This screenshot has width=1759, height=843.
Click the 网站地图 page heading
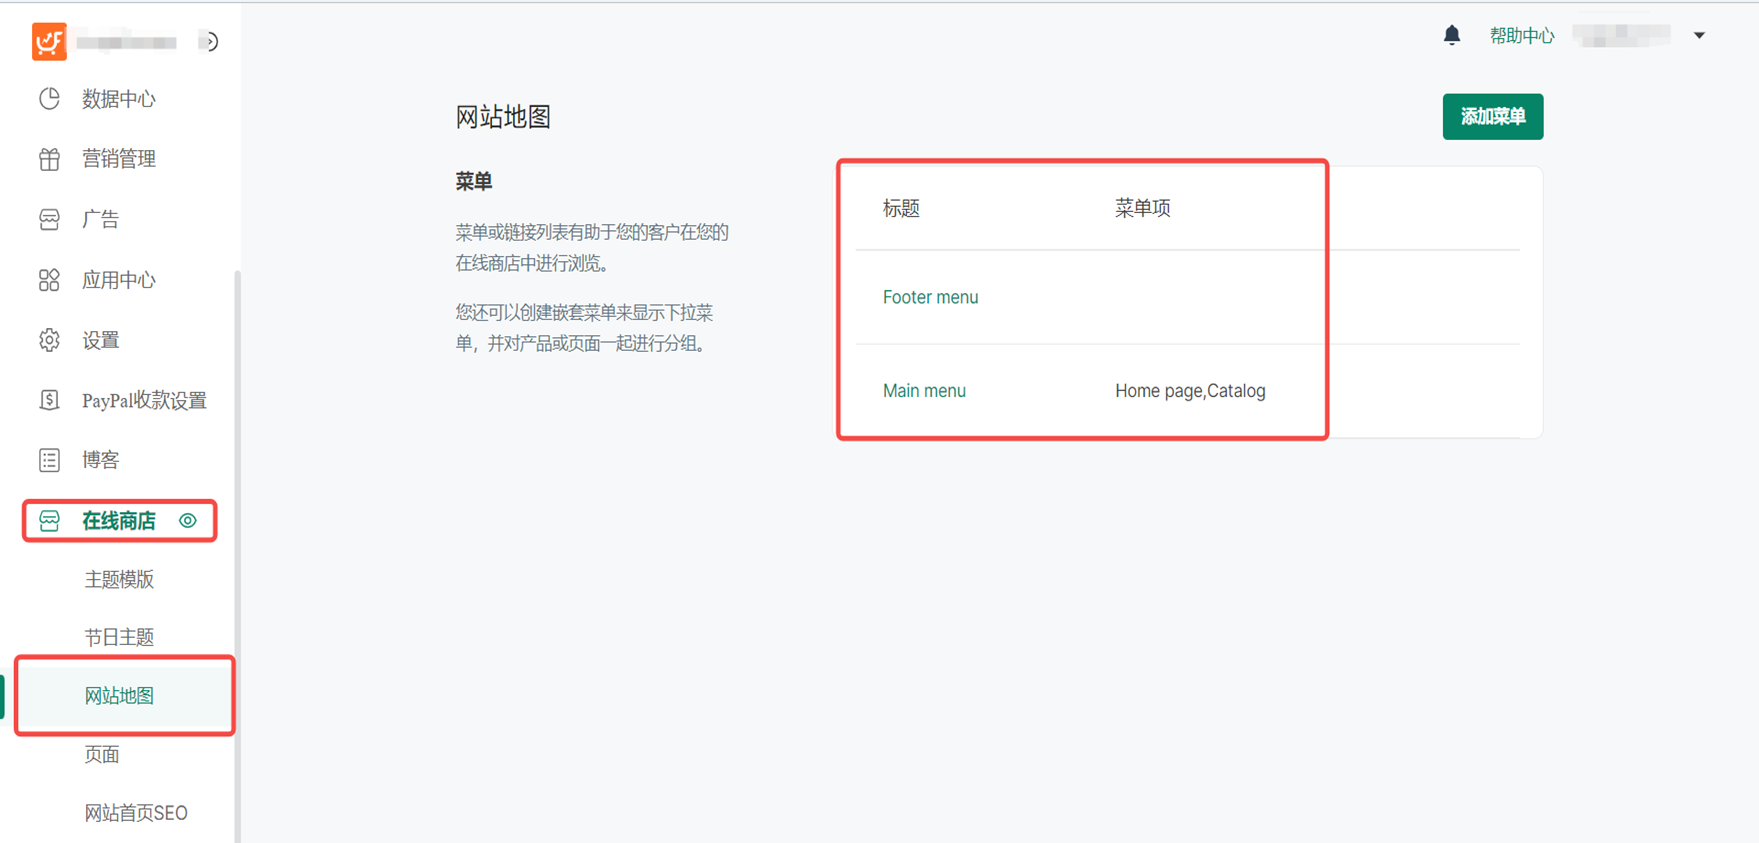(503, 117)
